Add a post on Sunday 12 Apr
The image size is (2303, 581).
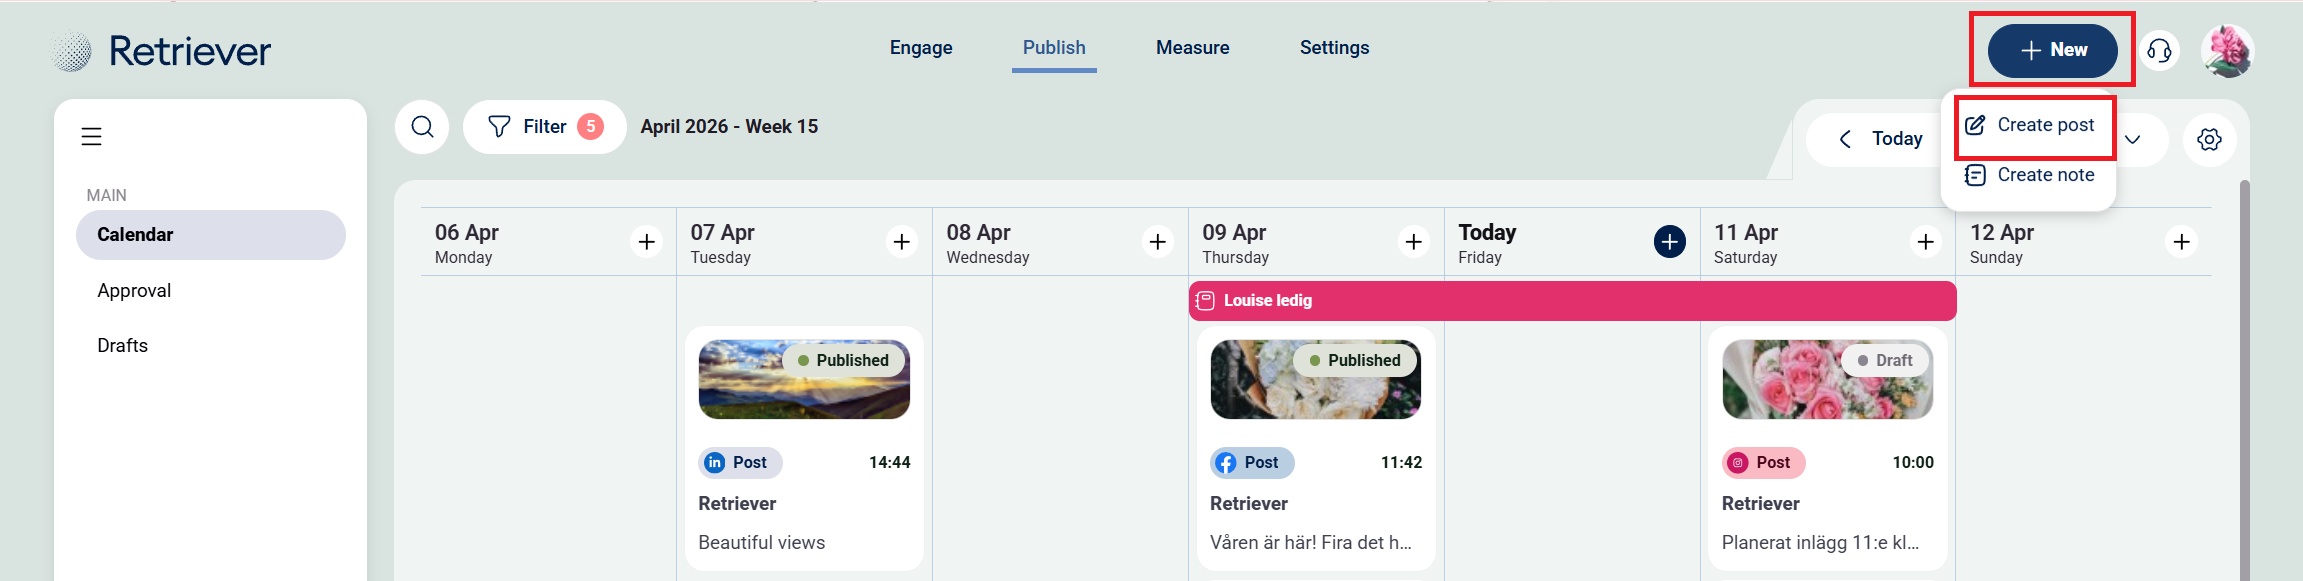tap(2181, 242)
